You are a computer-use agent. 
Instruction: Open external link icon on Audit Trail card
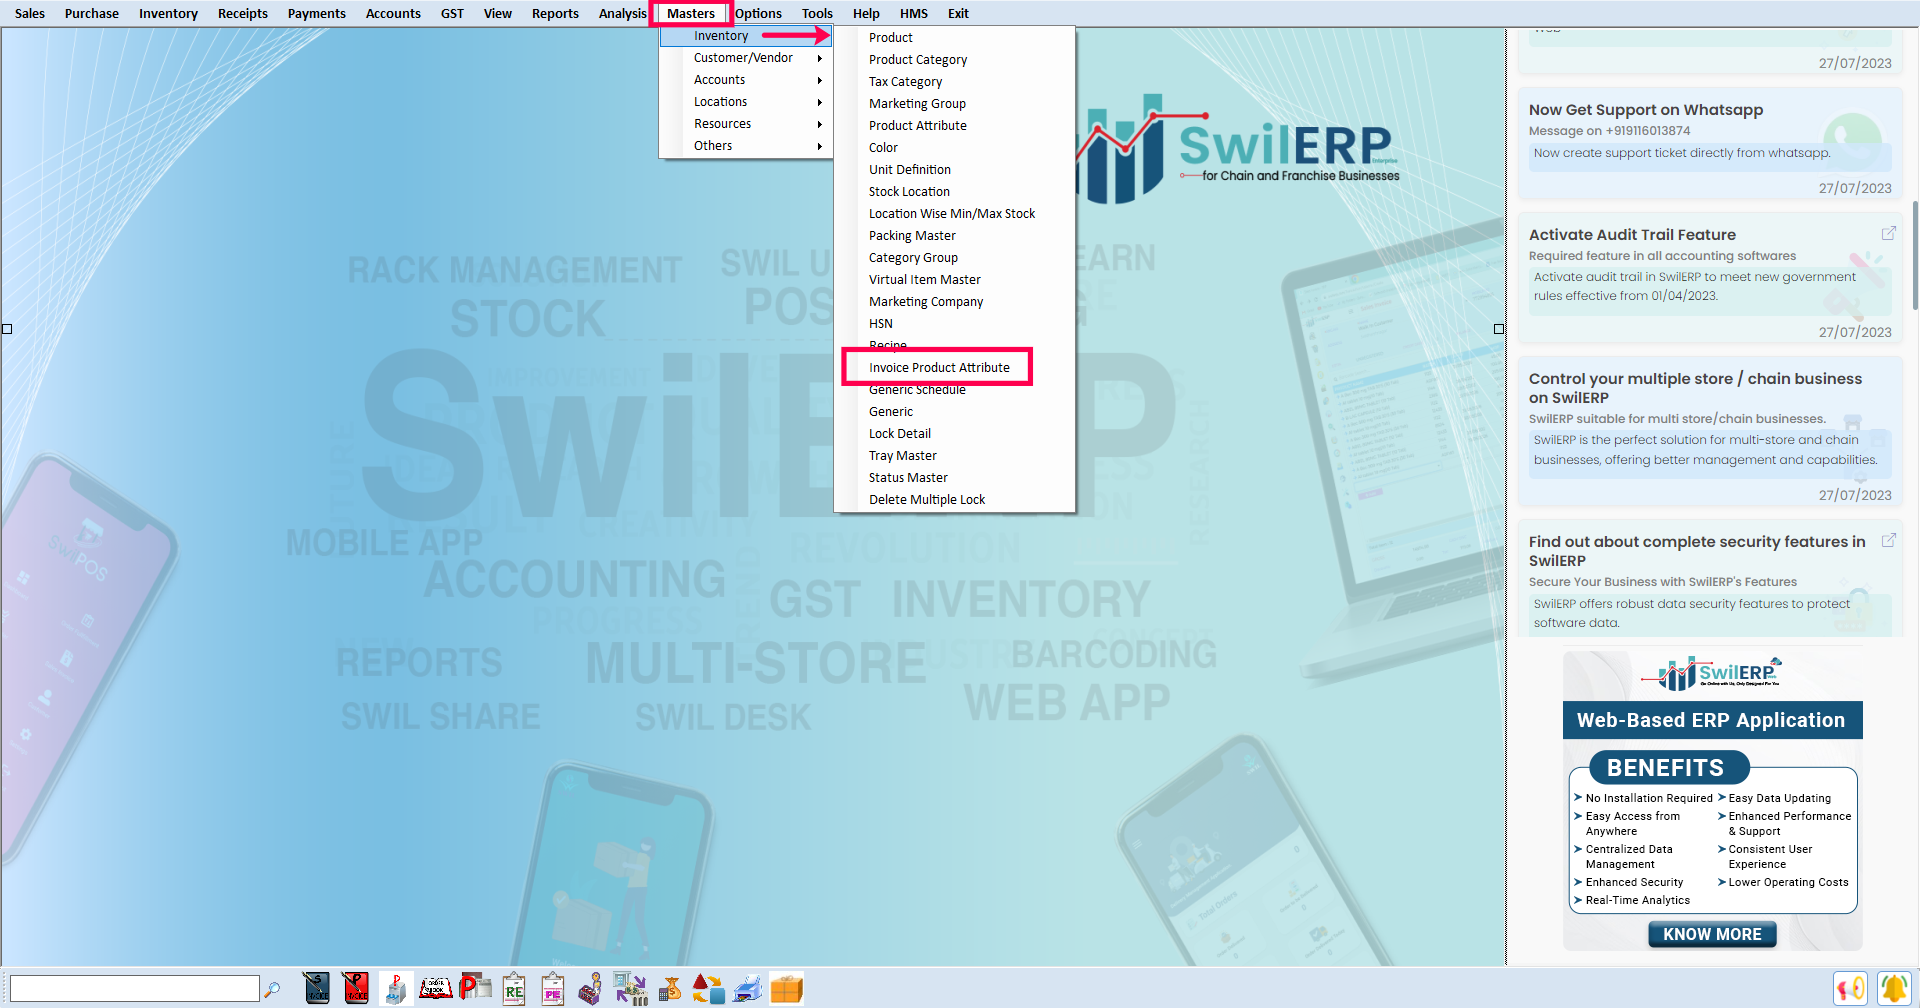coord(1888,233)
